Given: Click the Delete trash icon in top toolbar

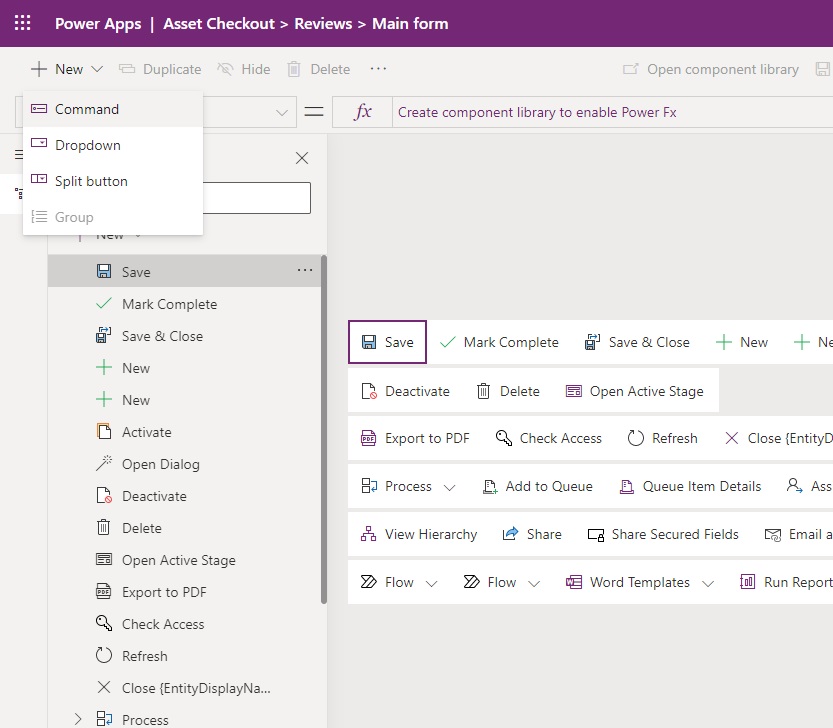Looking at the screenshot, I should 294,69.
